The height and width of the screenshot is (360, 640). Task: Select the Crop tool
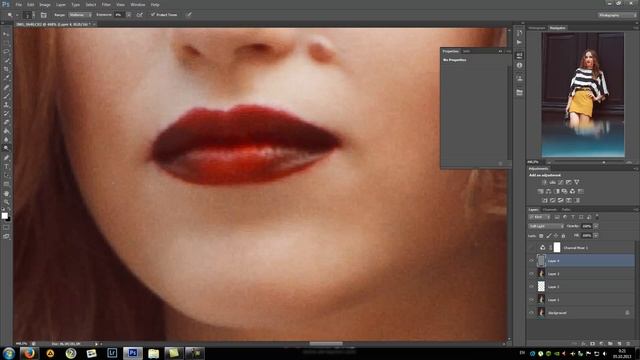coord(6,69)
